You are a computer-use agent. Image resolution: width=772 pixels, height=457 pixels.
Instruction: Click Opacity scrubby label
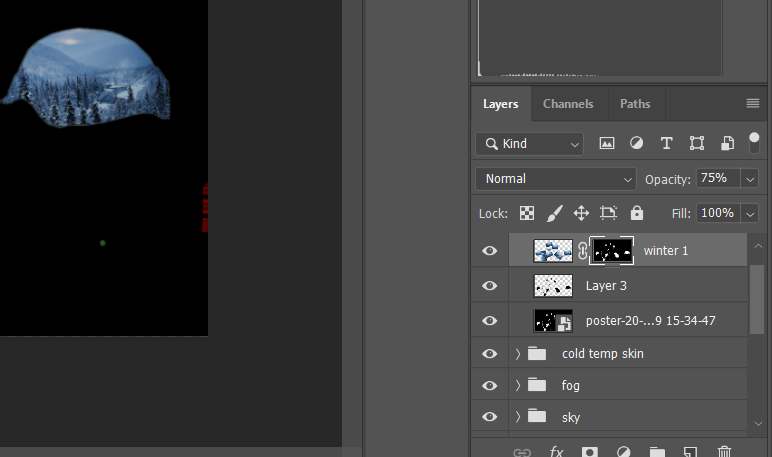coord(668,179)
